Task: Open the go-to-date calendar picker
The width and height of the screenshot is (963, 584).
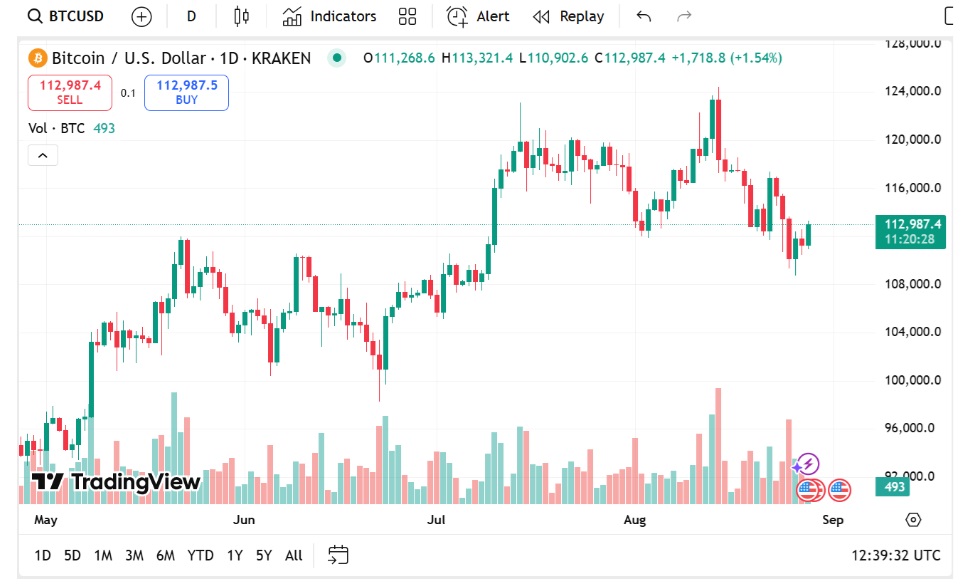Action: [x=337, y=555]
